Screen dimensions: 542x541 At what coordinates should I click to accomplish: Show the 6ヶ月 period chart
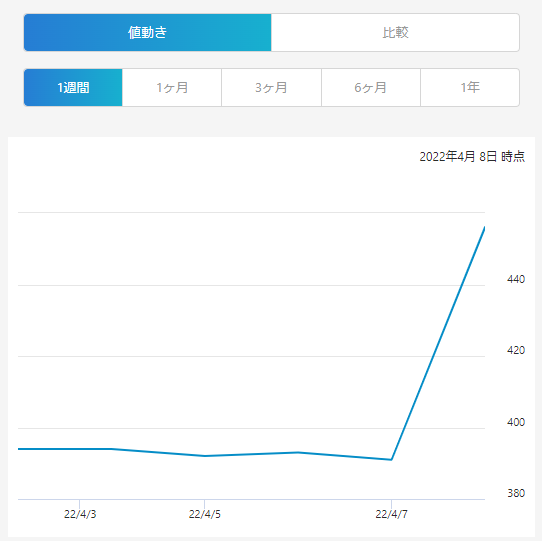point(371,87)
